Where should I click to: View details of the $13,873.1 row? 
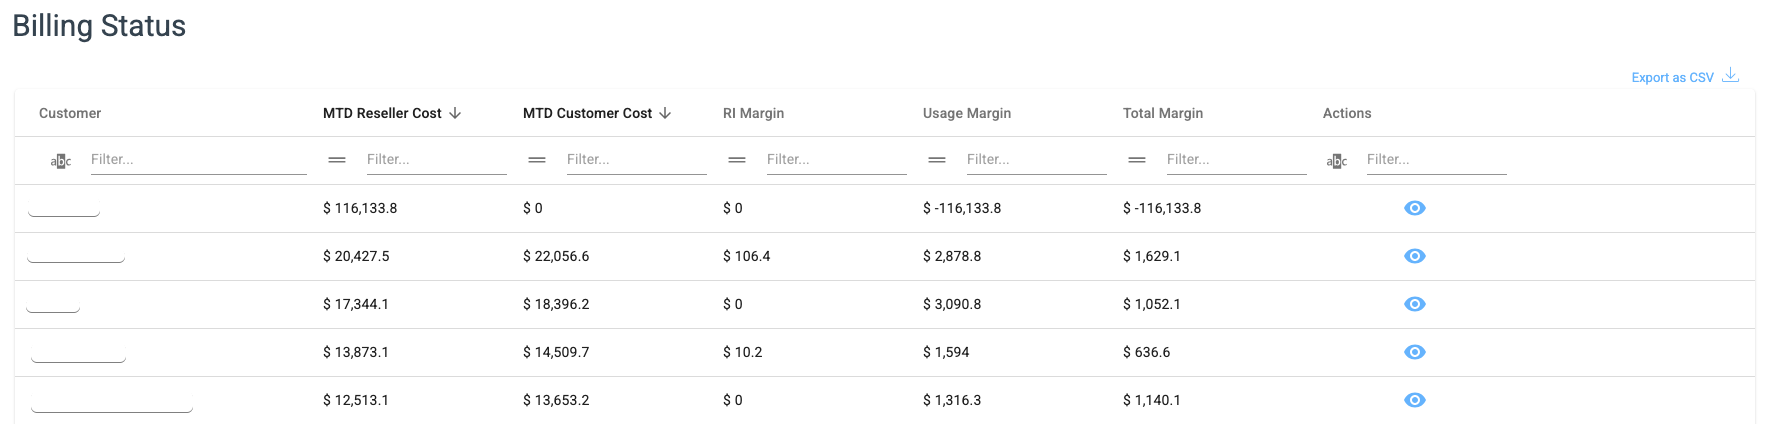(x=1414, y=352)
